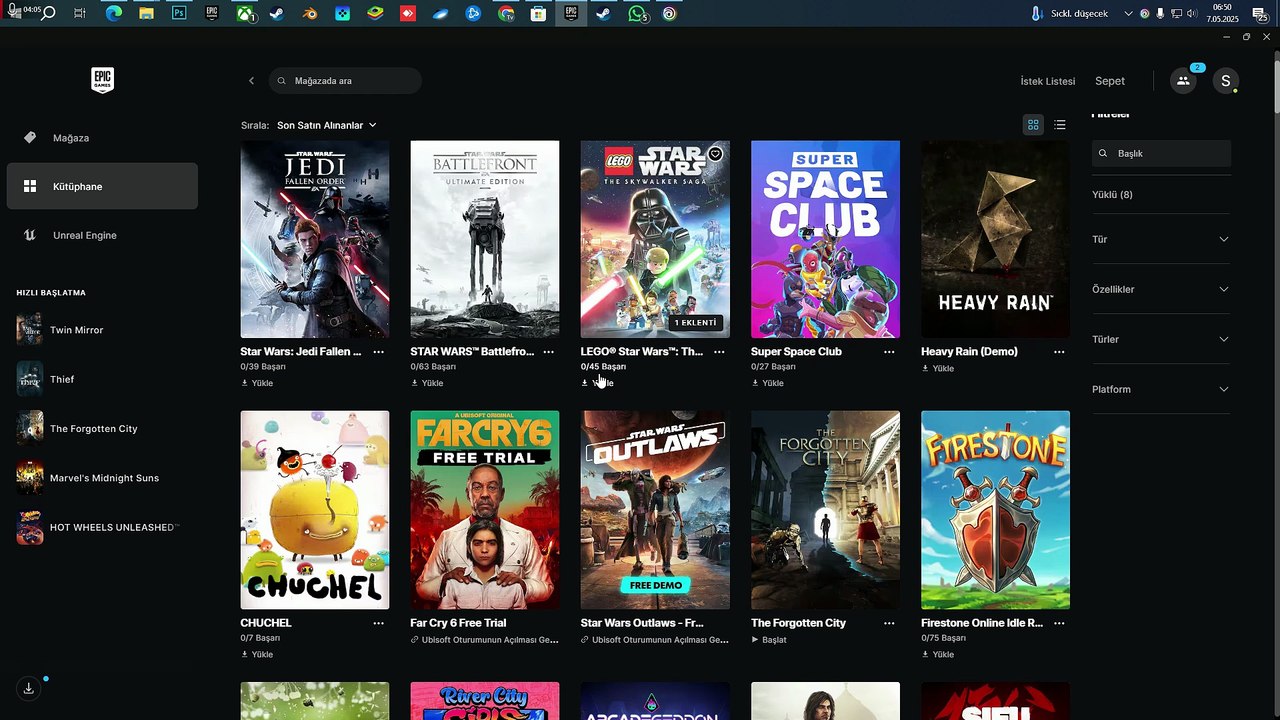Select Kütüphane in the sidebar
The image size is (1280, 720).
102,186
